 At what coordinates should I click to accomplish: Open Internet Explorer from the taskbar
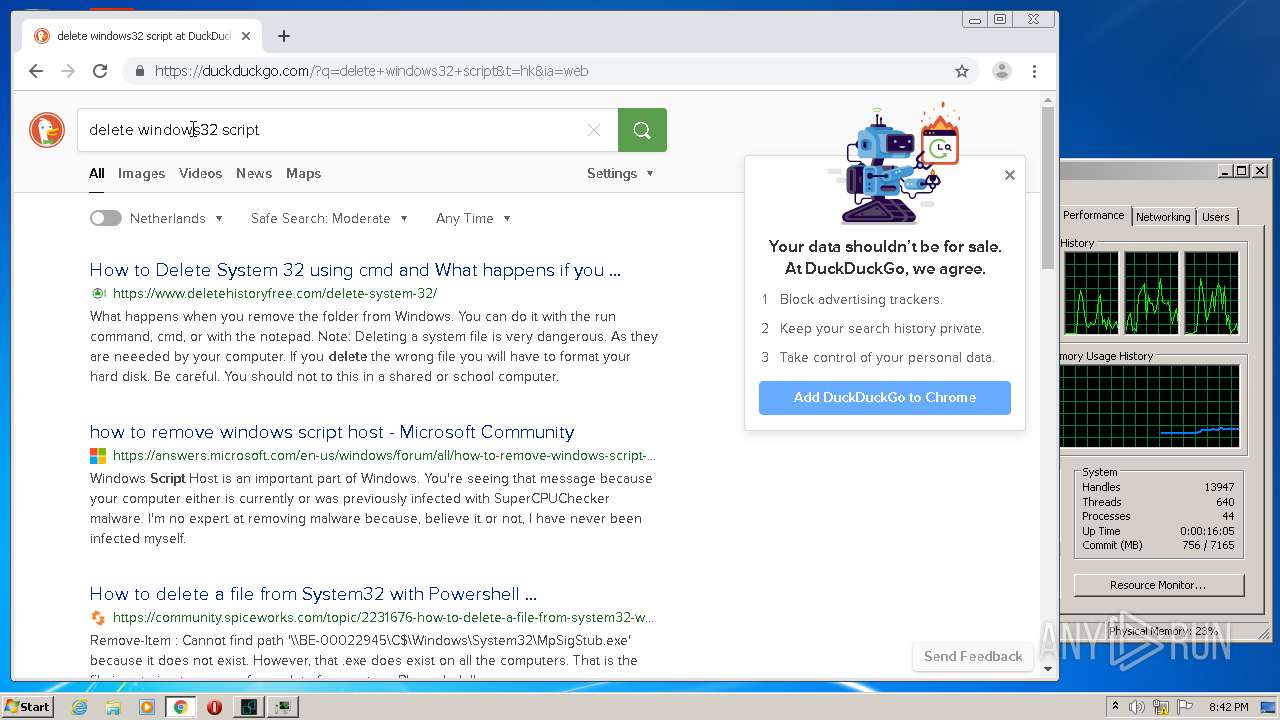(x=80, y=707)
